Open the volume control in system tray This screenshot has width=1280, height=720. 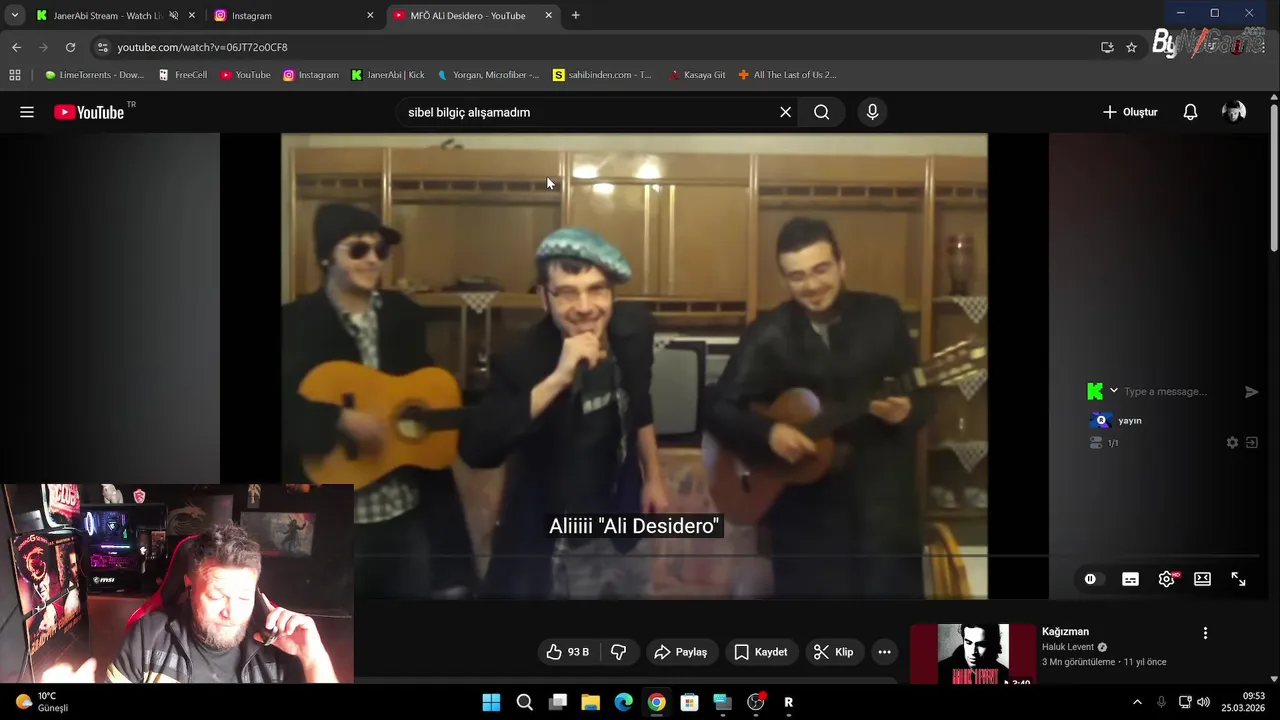[x=1203, y=702]
